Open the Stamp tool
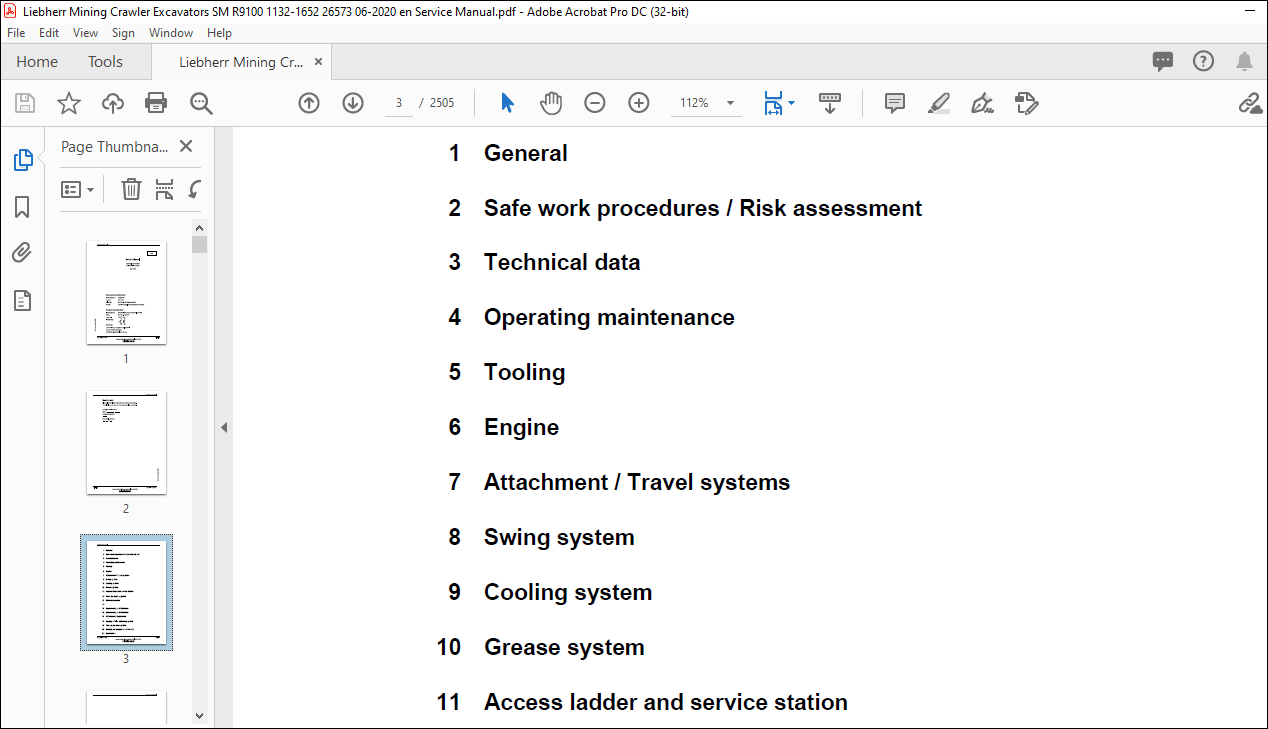Image resolution: width=1268 pixels, height=729 pixels. (1026, 103)
